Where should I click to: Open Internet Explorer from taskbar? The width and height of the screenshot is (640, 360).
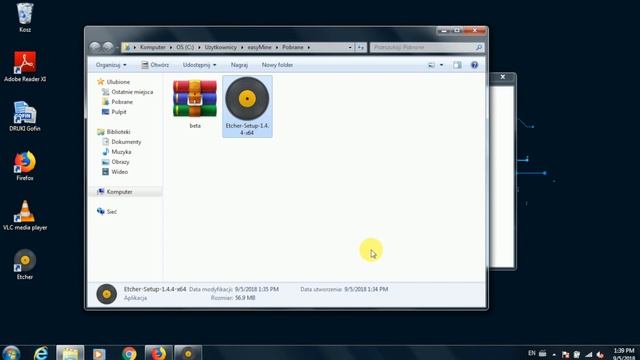click(x=40, y=353)
